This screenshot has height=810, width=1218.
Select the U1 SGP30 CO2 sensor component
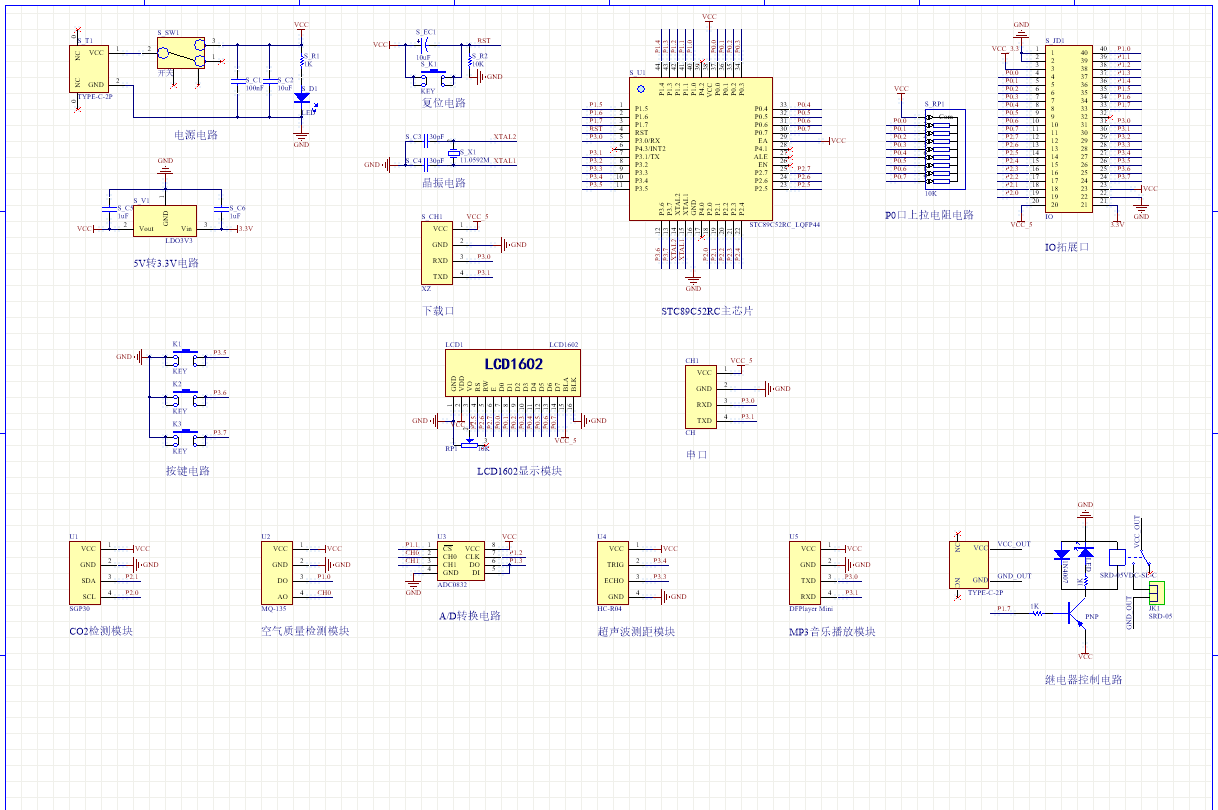pyautogui.click(x=85, y=572)
